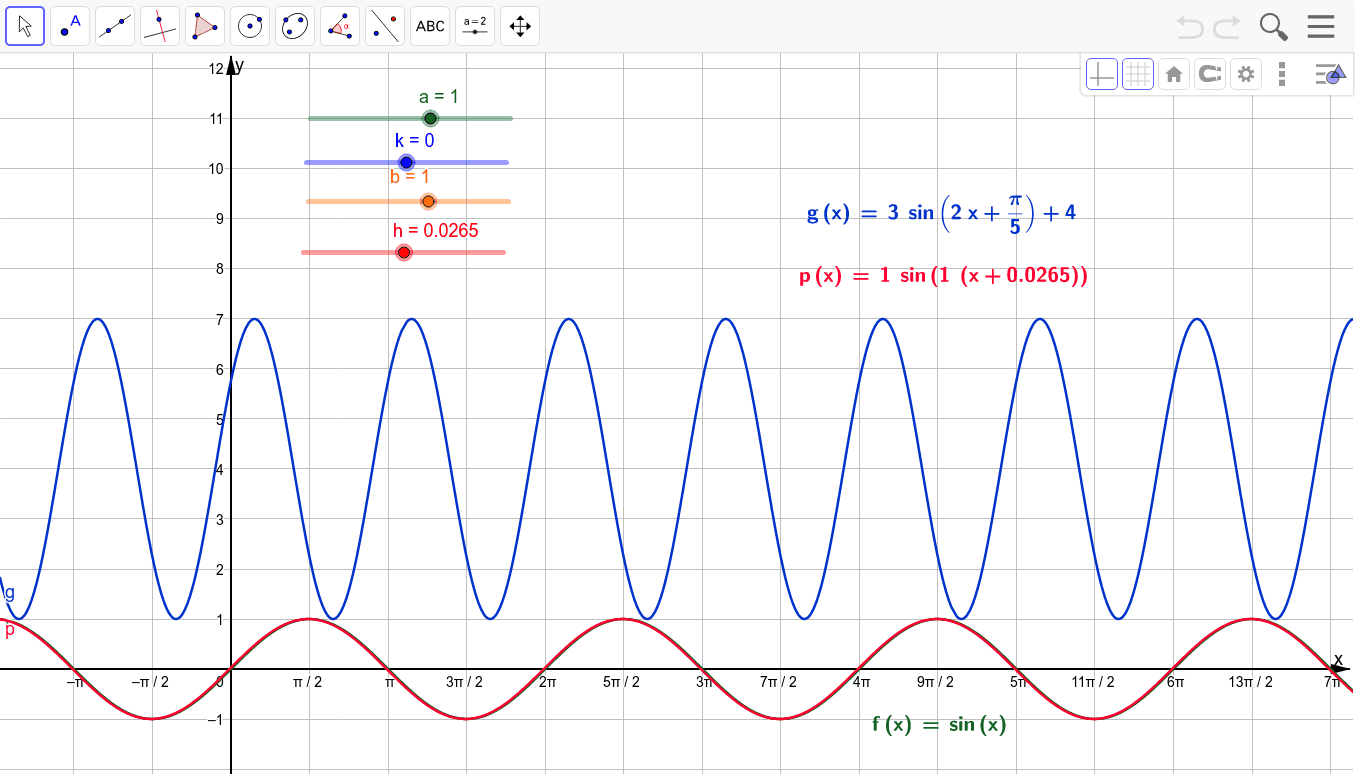
Task: Reset view with home button
Action: tap(1174, 74)
